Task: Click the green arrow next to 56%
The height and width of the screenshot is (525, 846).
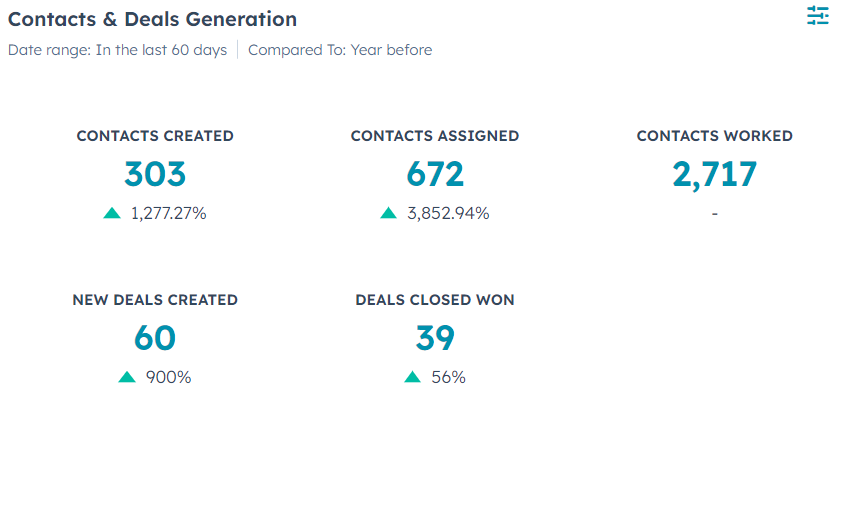Action: click(412, 377)
